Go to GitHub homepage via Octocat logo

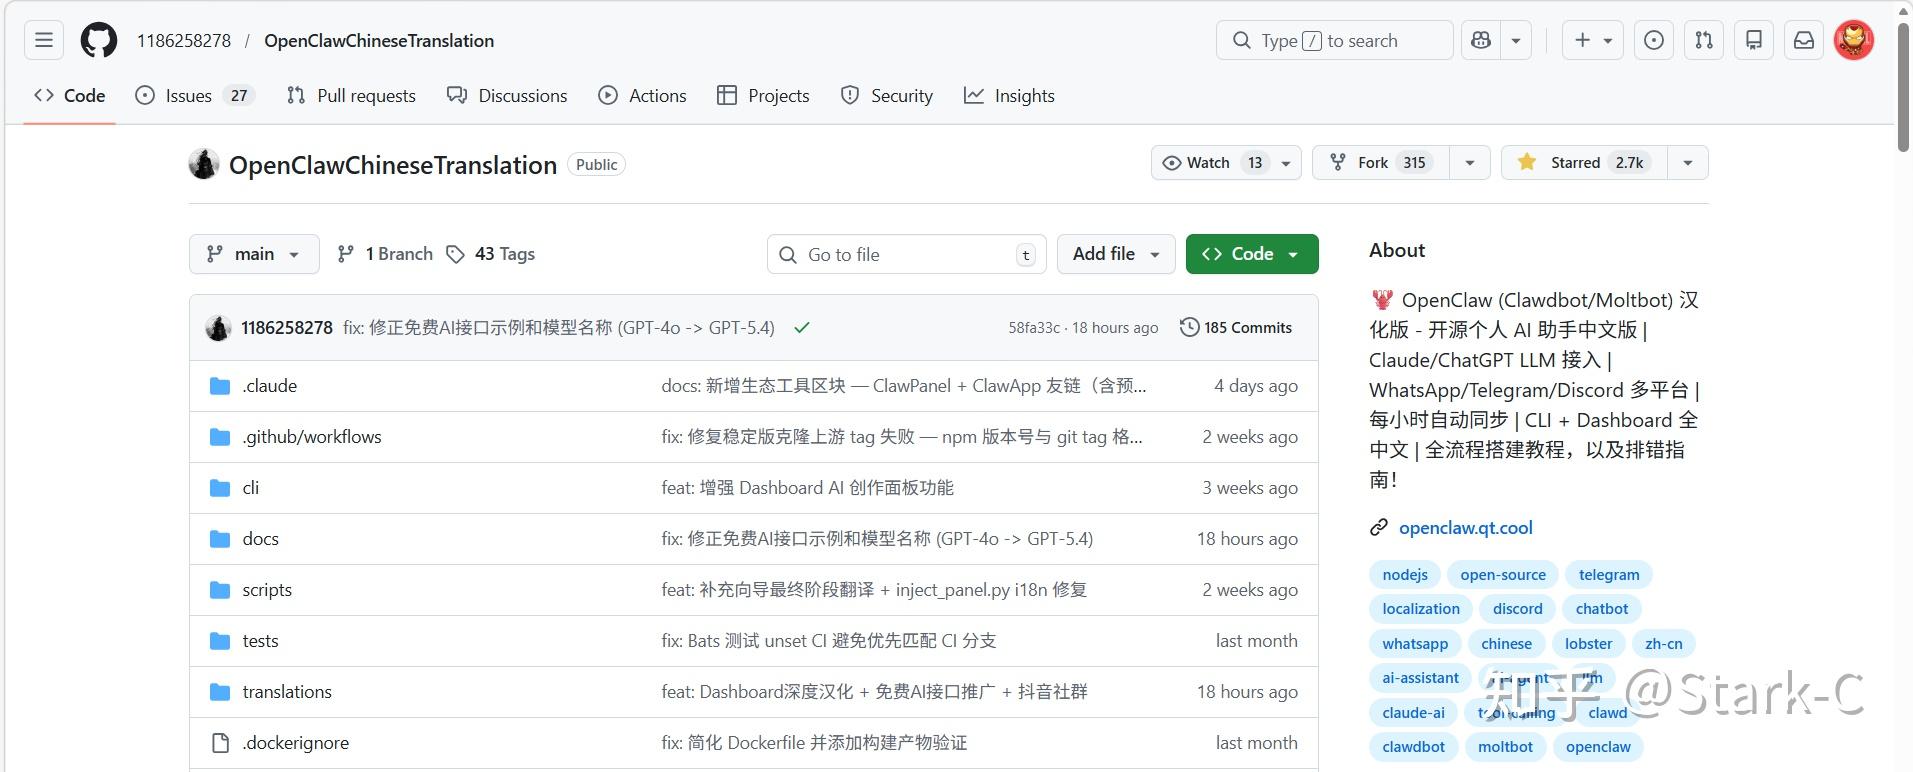point(99,41)
